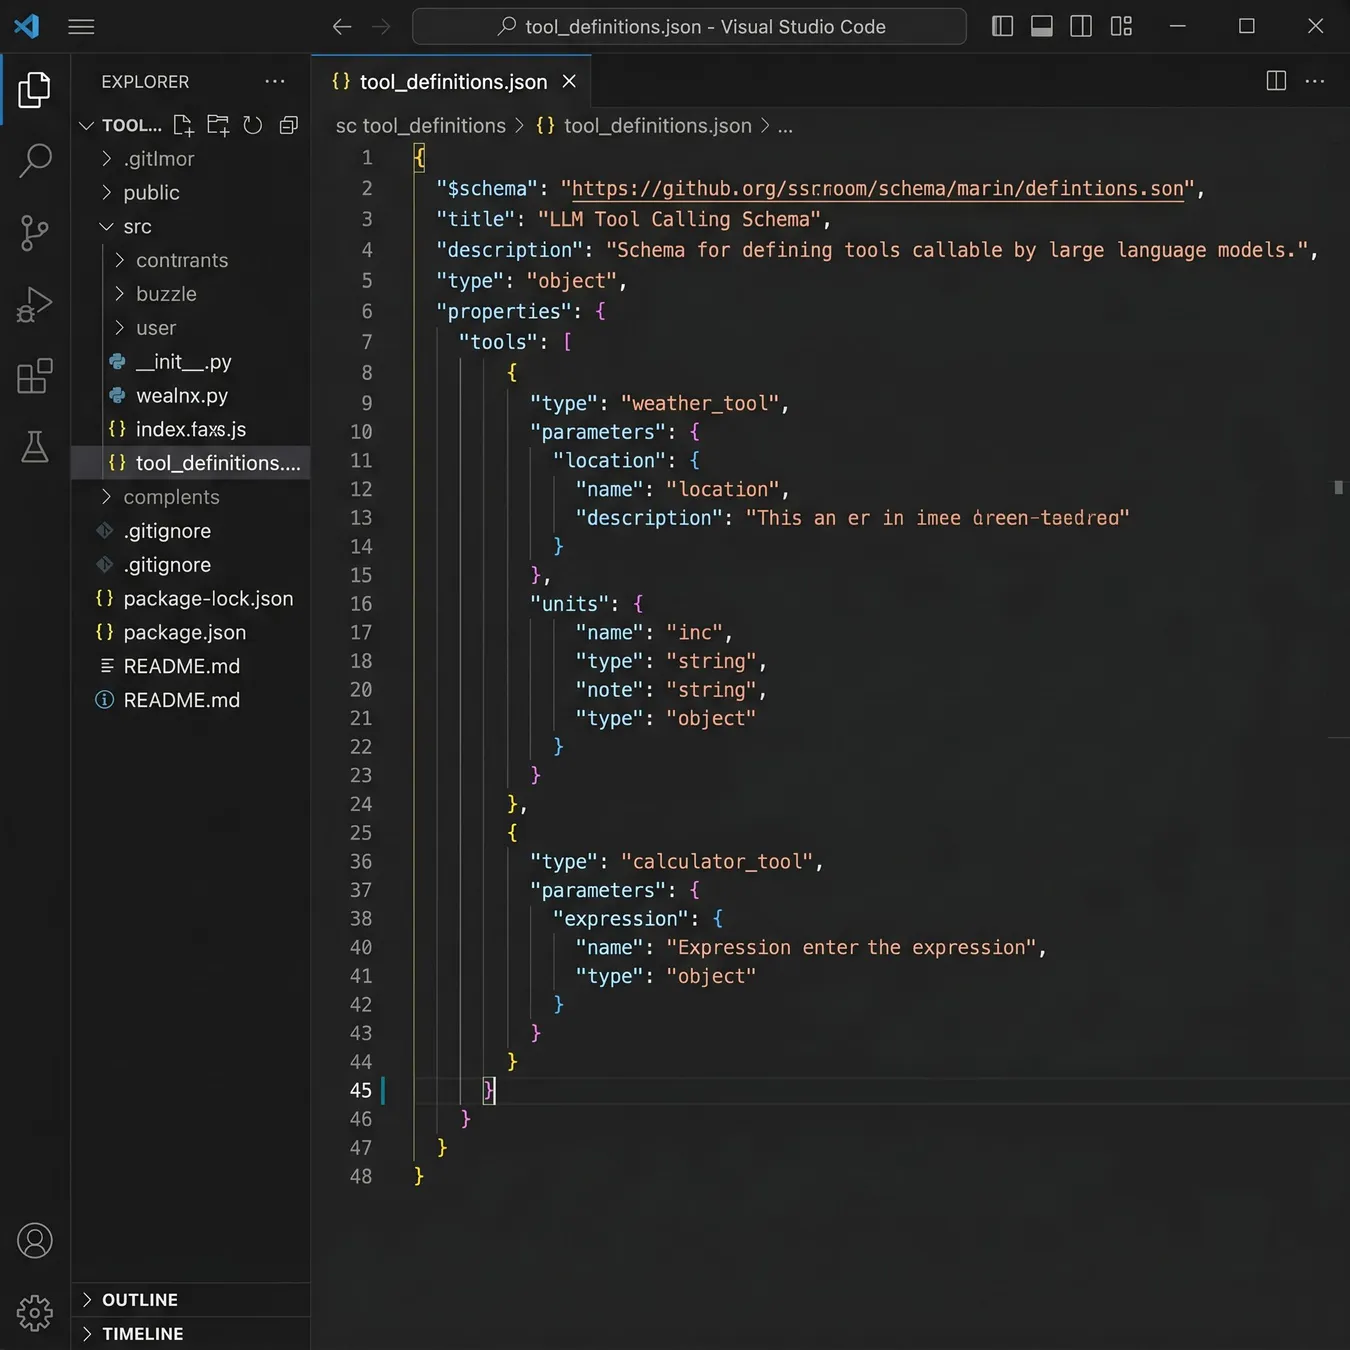This screenshot has height=1350, width=1350.
Task: Toggle the secondary side bar
Action: pos(1081,27)
